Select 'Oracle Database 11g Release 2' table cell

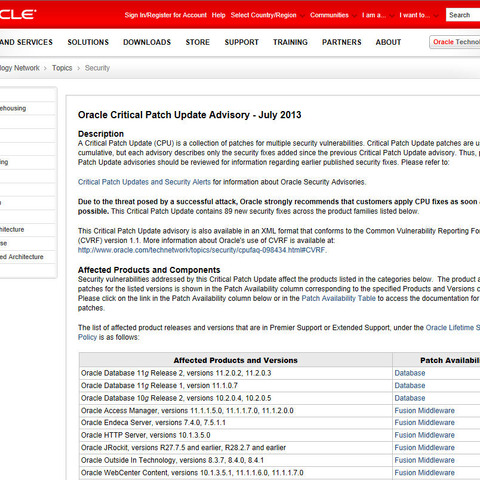(236, 373)
